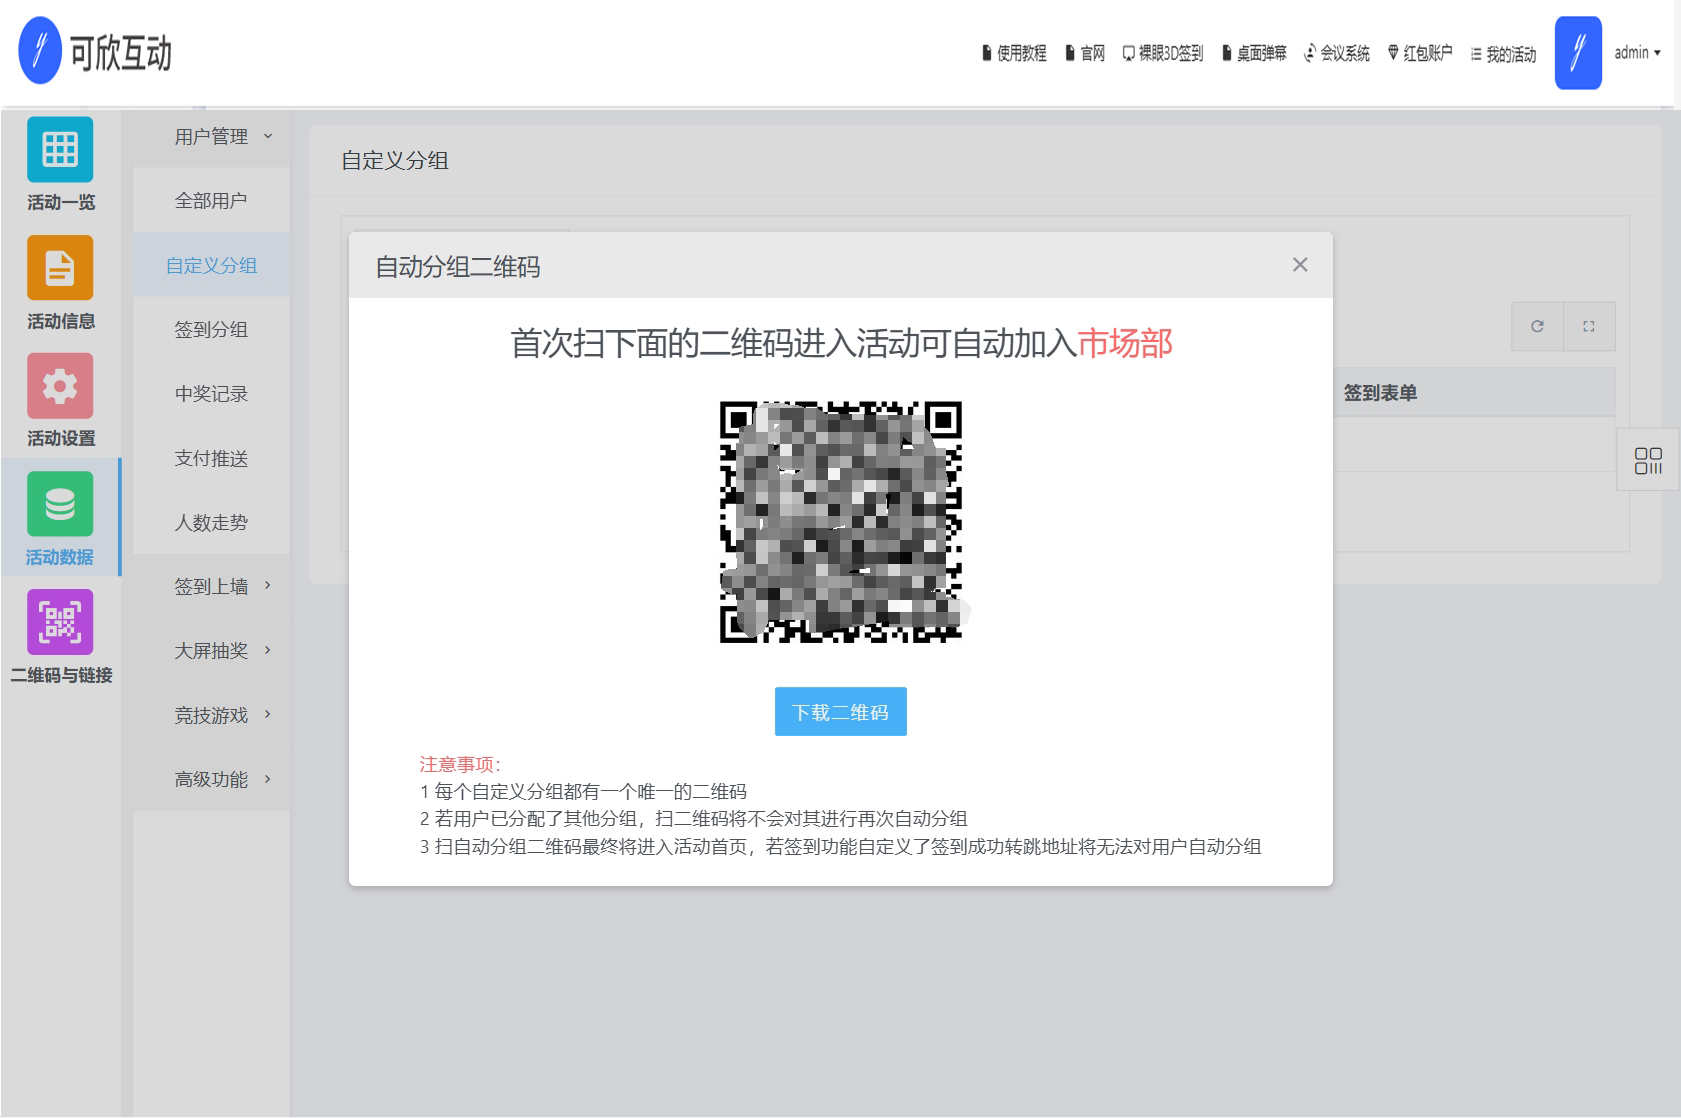
Task: Open the 裸眼3D签到 link
Action: (x=1163, y=53)
